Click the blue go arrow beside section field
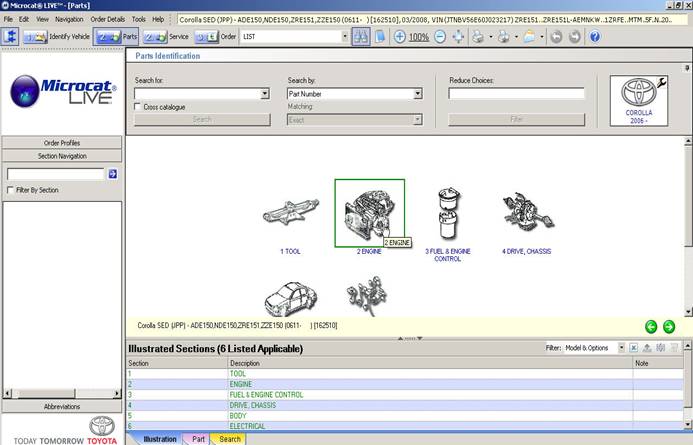 (113, 174)
